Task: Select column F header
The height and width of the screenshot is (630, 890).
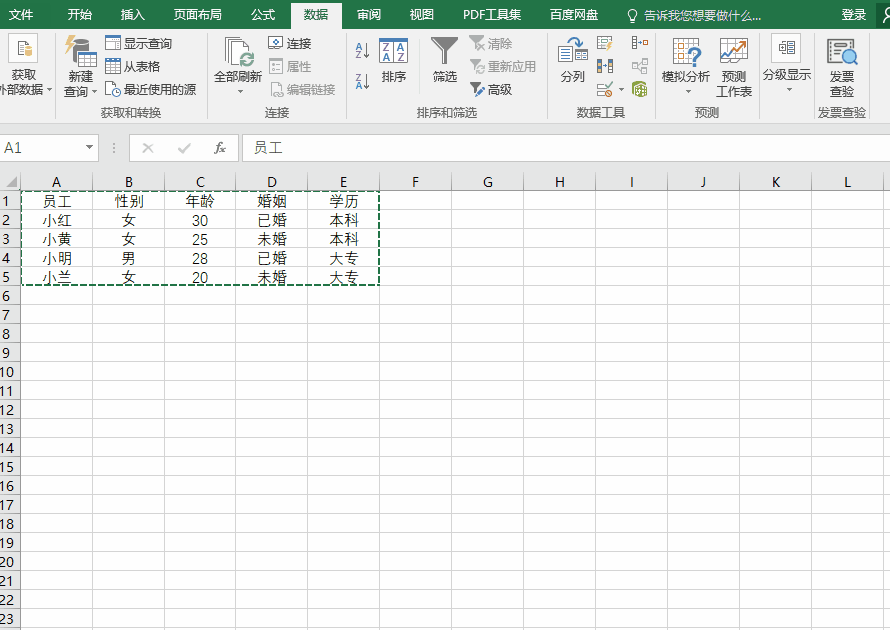Action: tap(415, 182)
